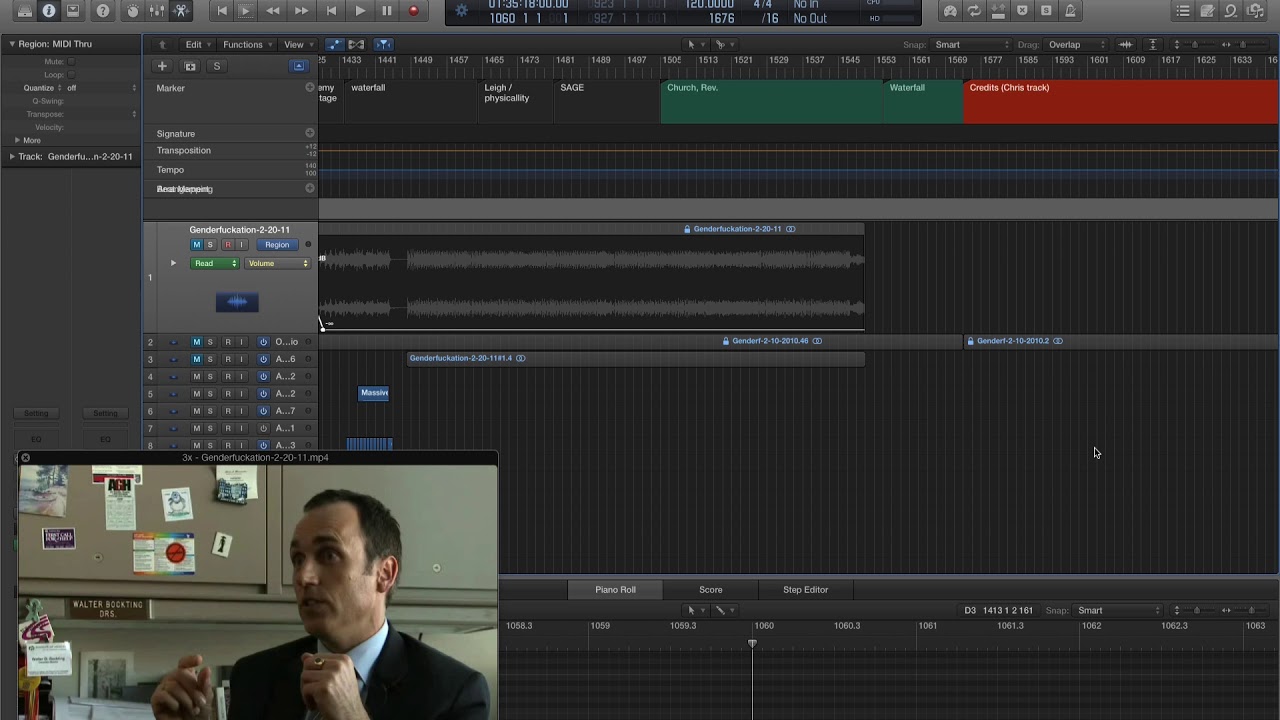Open LCD display settings gear icon
This screenshot has height=720, width=1280.
coord(461,11)
